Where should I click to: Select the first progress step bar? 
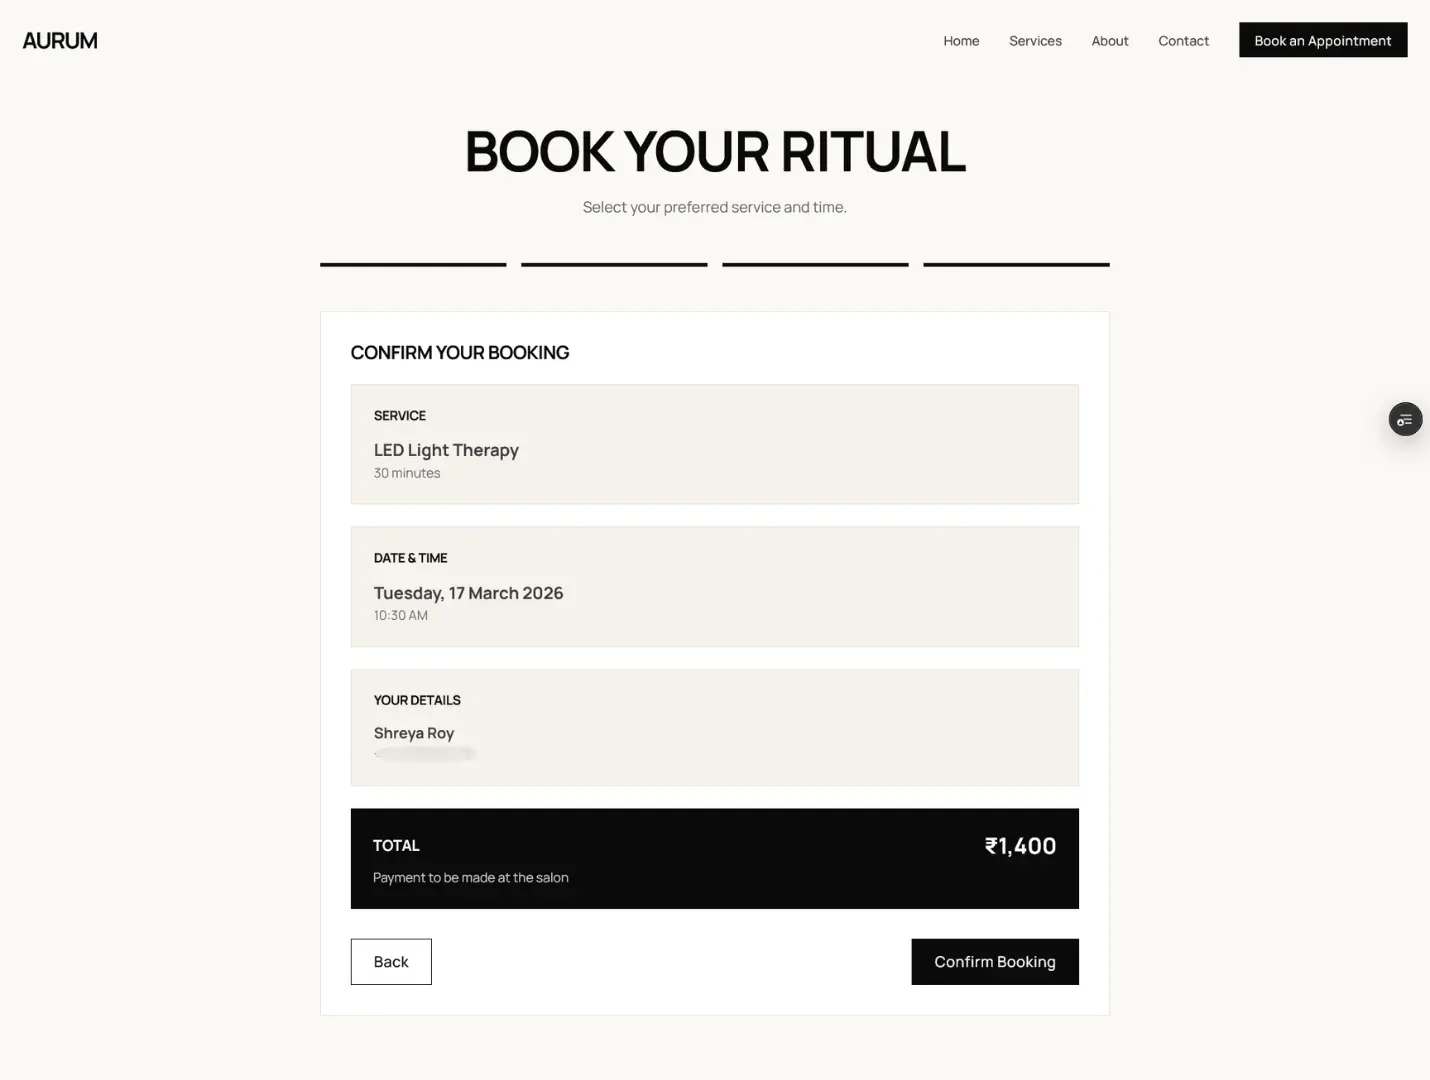pyautogui.click(x=413, y=264)
